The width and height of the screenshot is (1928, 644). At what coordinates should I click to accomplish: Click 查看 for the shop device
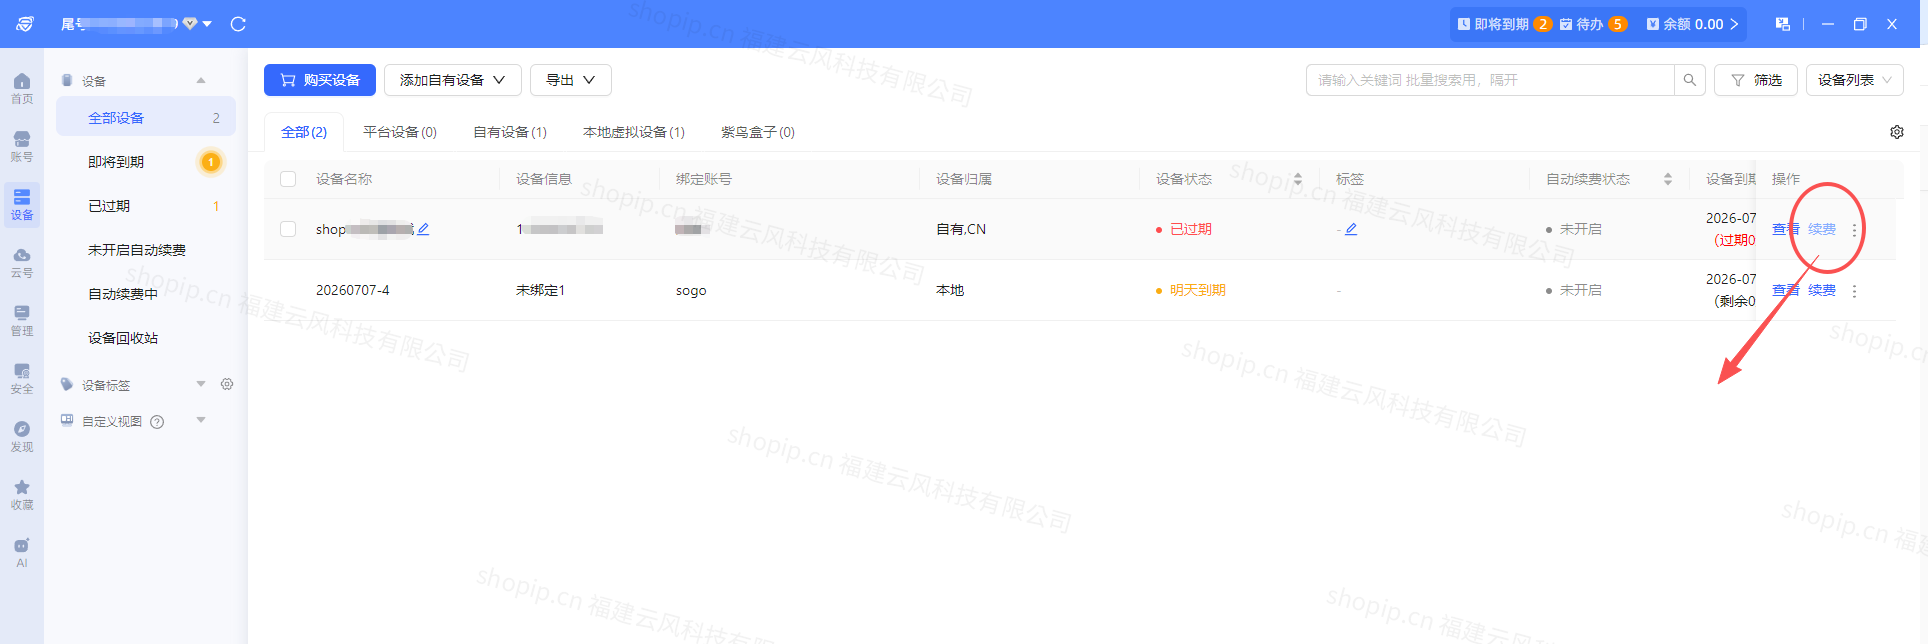click(x=1786, y=229)
